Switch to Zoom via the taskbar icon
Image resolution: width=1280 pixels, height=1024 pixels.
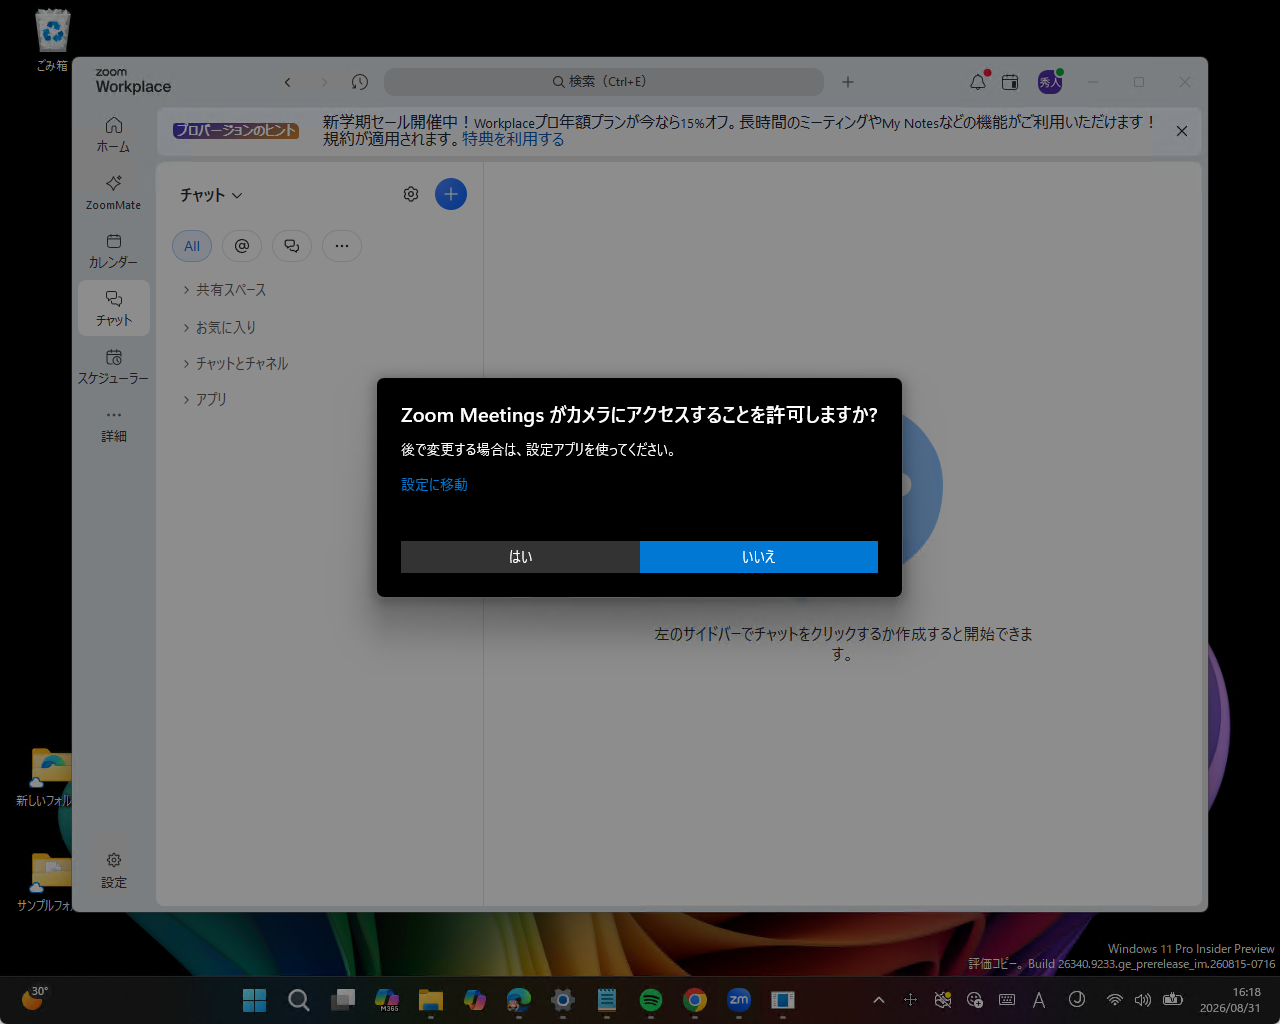pos(739,1000)
